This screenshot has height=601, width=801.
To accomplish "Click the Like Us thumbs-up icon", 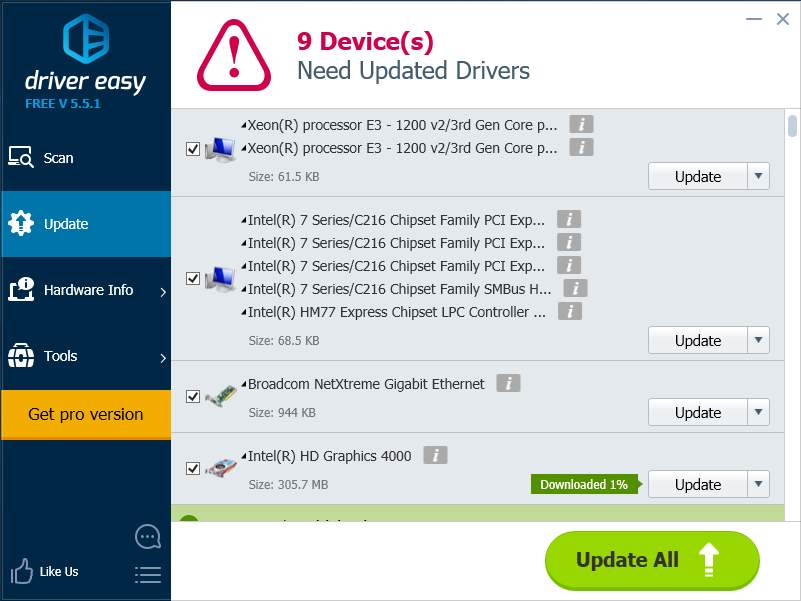I will (x=22, y=571).
